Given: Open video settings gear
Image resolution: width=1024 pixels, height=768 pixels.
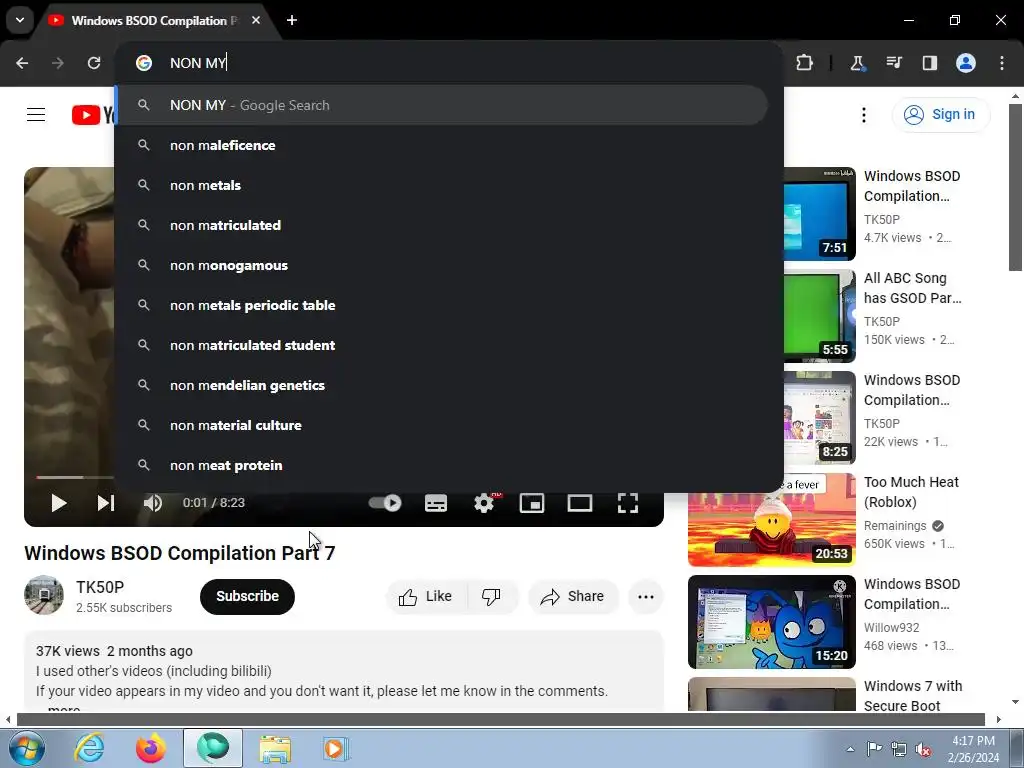Looking at the screenshot, I should [x=484, y=503].
